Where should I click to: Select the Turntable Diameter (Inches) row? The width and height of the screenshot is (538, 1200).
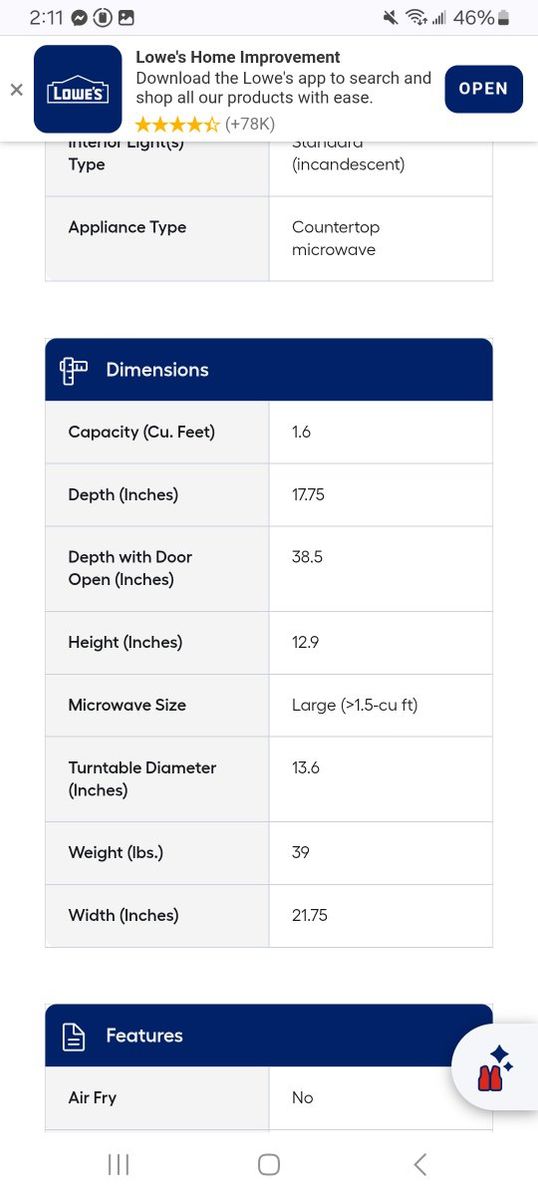[269, 780]
